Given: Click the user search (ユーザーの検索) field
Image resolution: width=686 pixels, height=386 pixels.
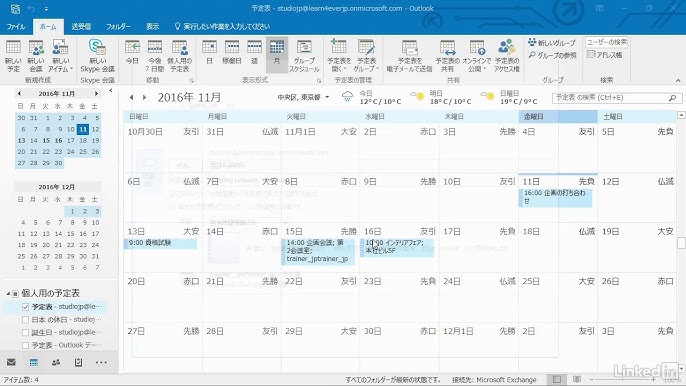Looking at the screenshot, I should tap(606, 42).
